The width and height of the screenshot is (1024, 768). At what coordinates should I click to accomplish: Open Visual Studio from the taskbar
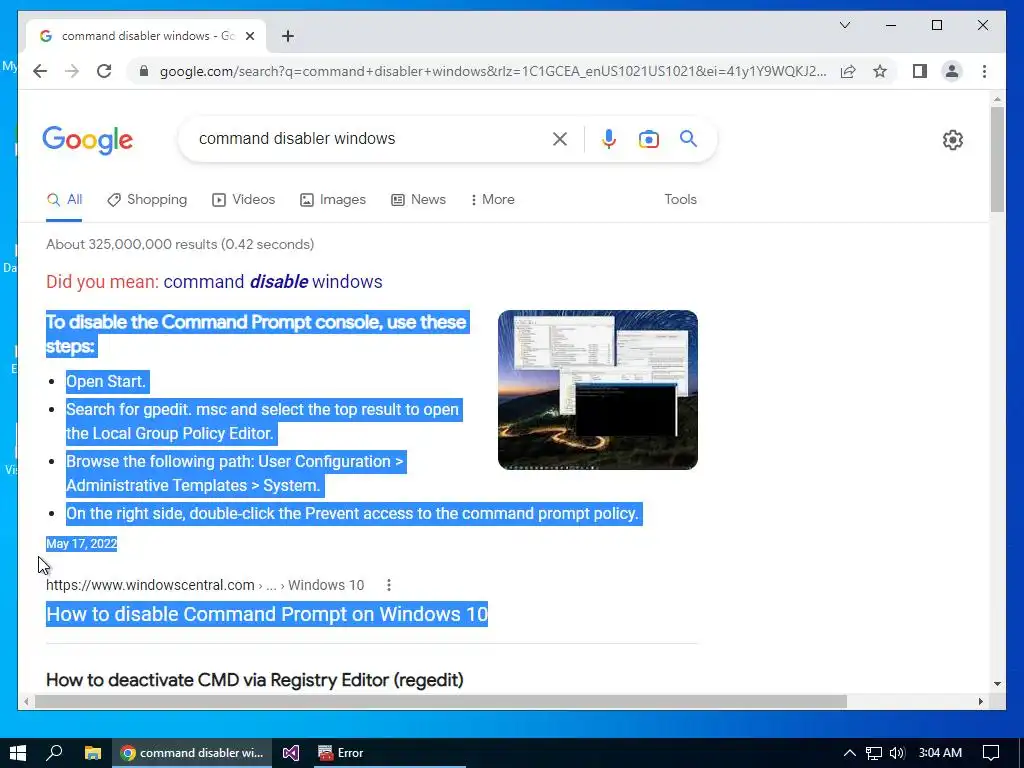coord(291,753)
